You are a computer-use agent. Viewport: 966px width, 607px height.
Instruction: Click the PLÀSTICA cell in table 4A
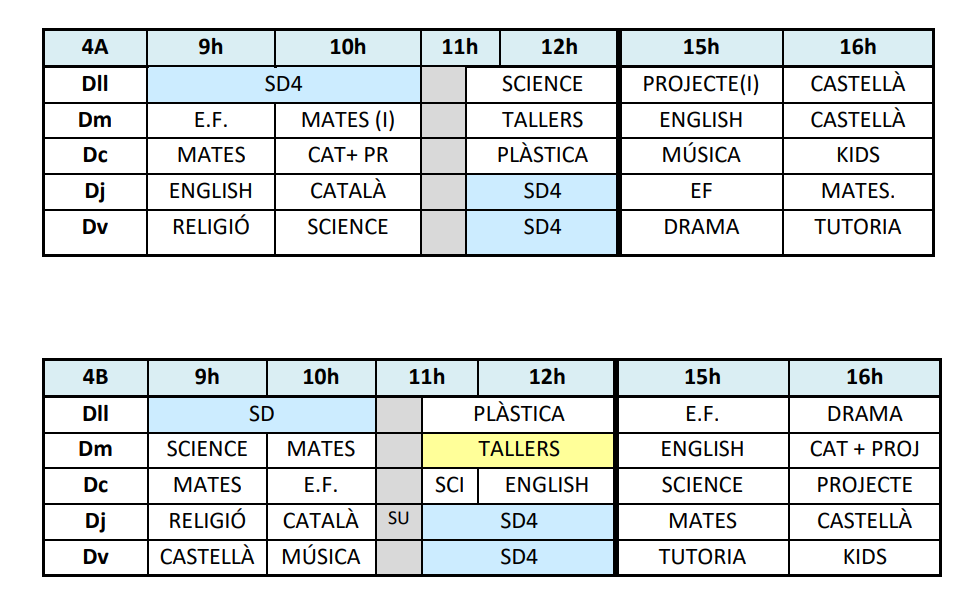pos(542,155)
